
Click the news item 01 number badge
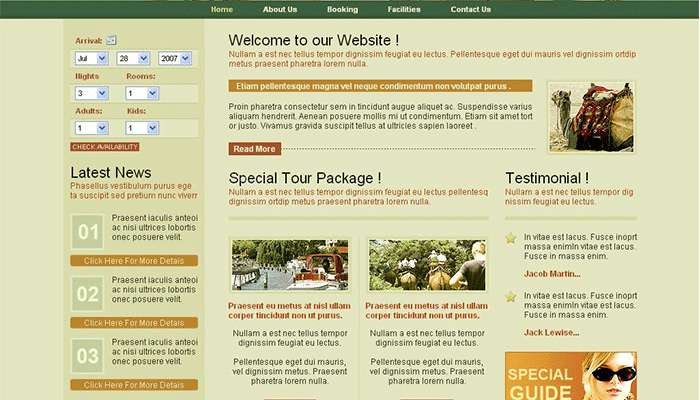(x=88, y=233)
